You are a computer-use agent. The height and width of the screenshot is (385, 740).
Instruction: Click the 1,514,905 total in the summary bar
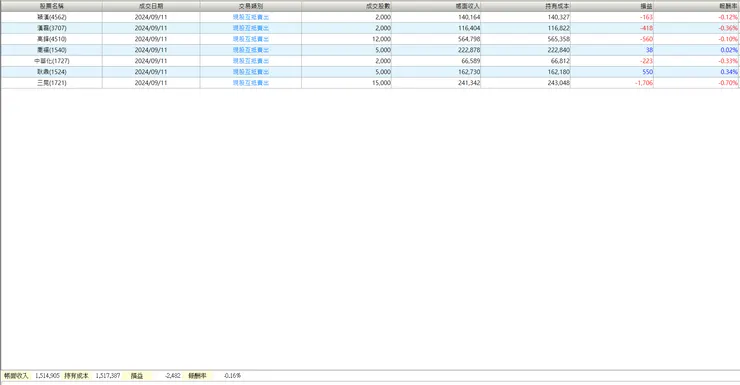[47, 376]
